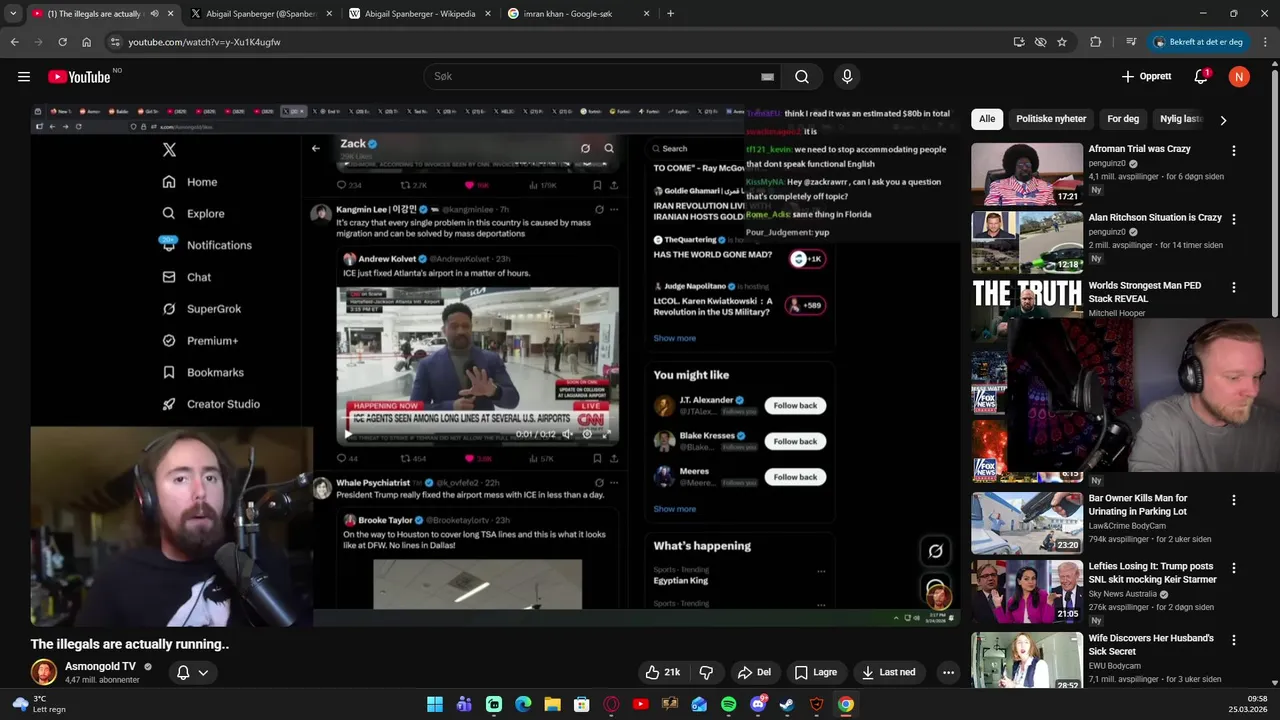
Task: Click the 4,47 mill. abonnenter text
Action: [x=102, y=680]
